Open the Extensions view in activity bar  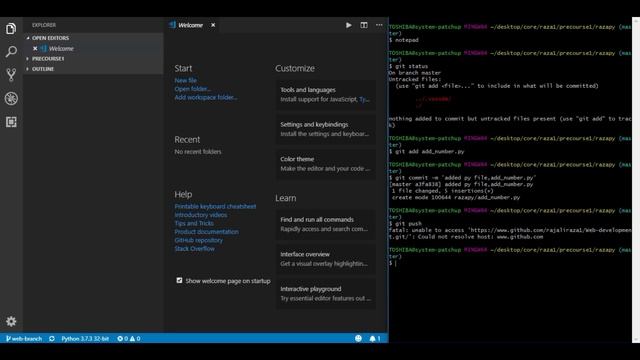click(x=11, y=122)
